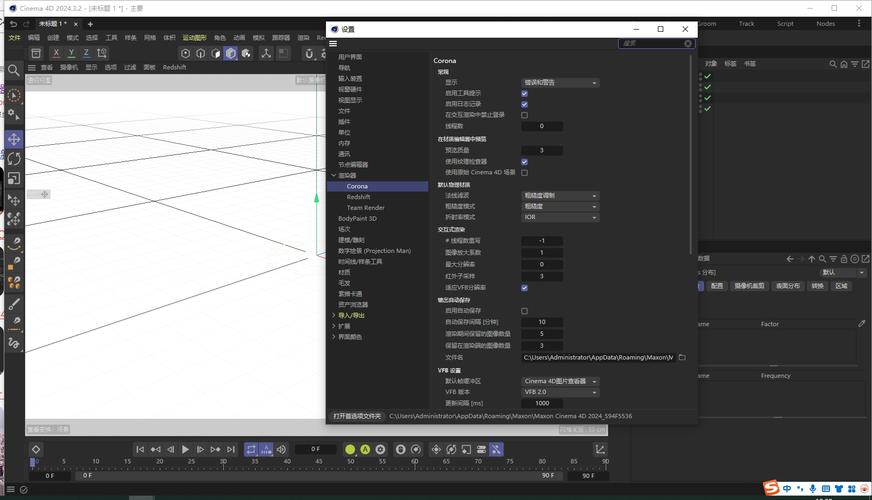Select the Scale tool in the left palette
Screen dimensions: 872x500
[x=14, y=178]
